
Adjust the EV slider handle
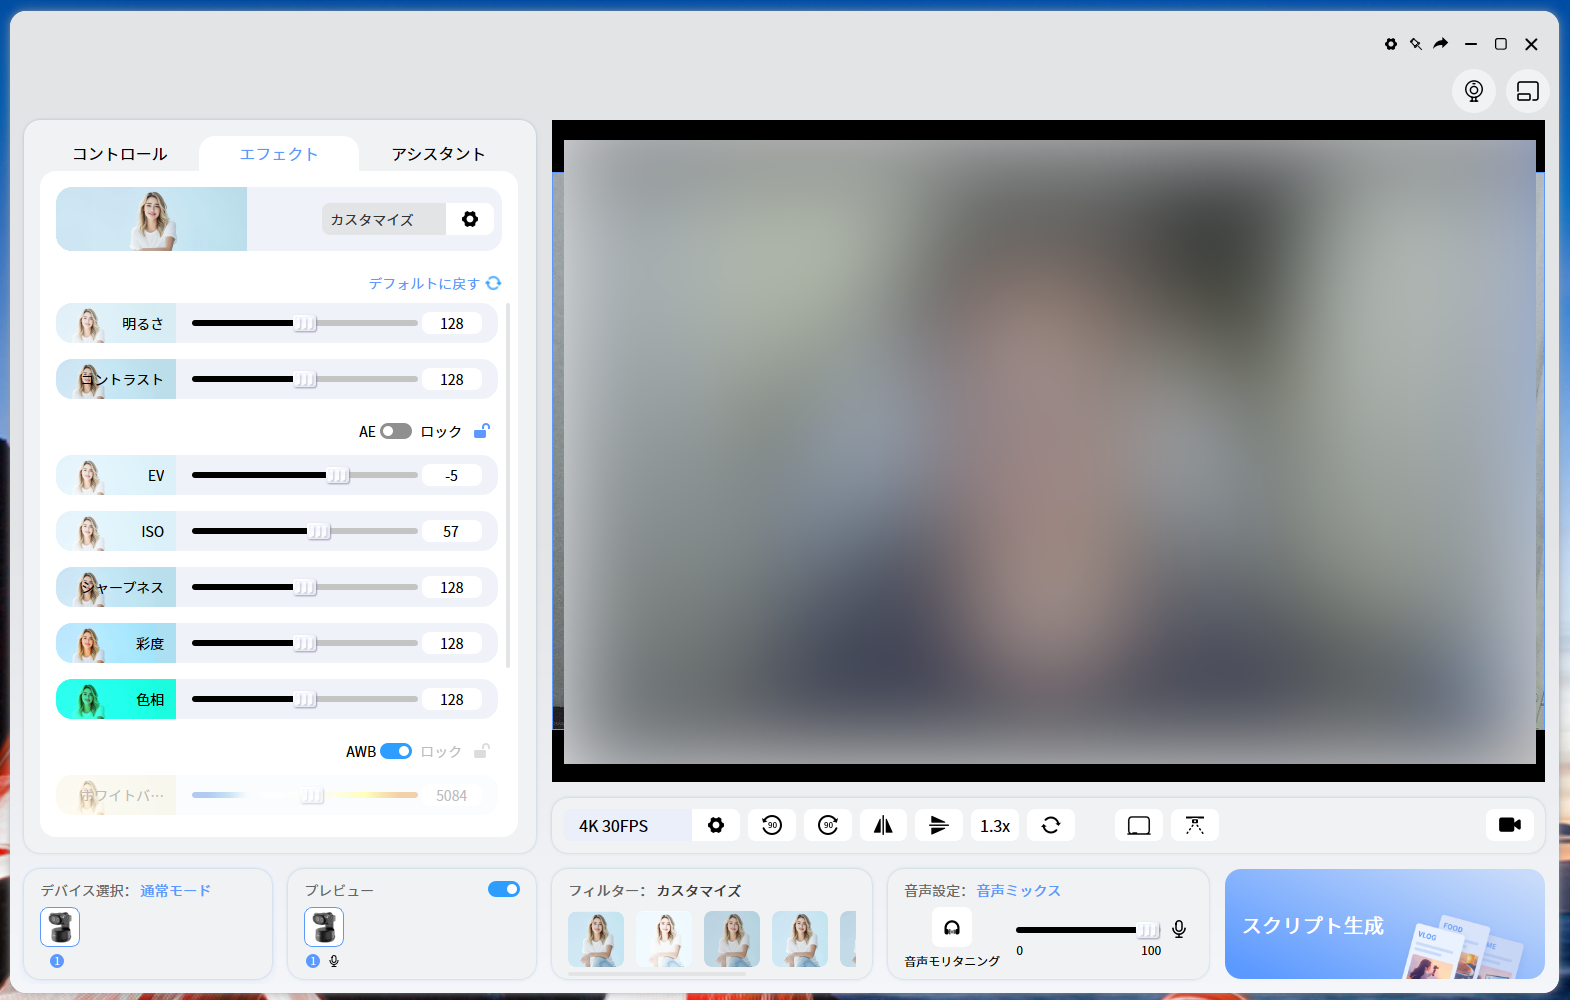pos(339,475)
